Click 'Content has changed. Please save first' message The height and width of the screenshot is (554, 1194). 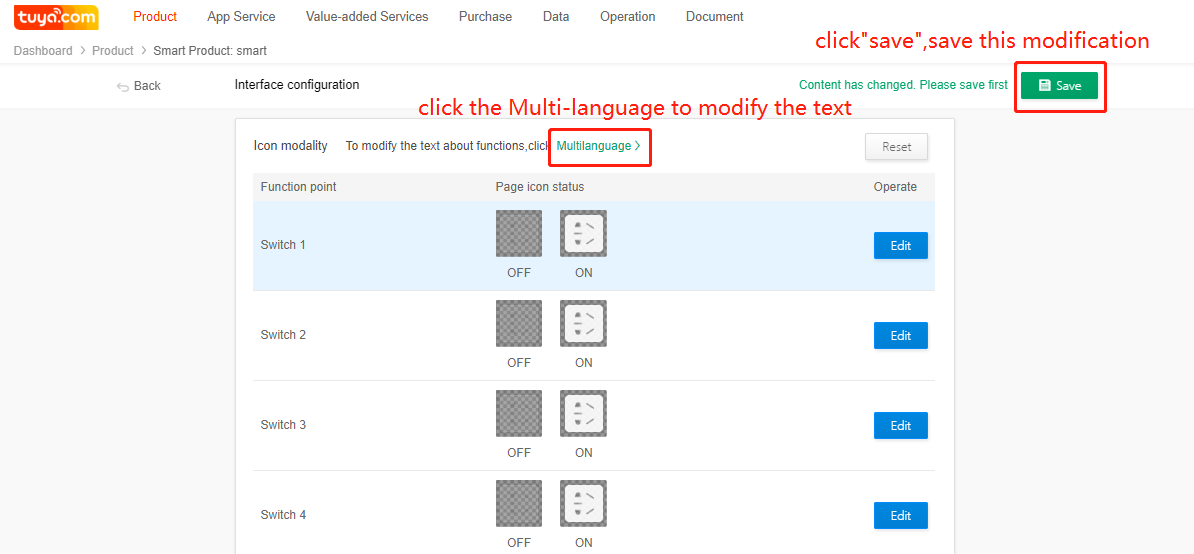click(903, 85)
